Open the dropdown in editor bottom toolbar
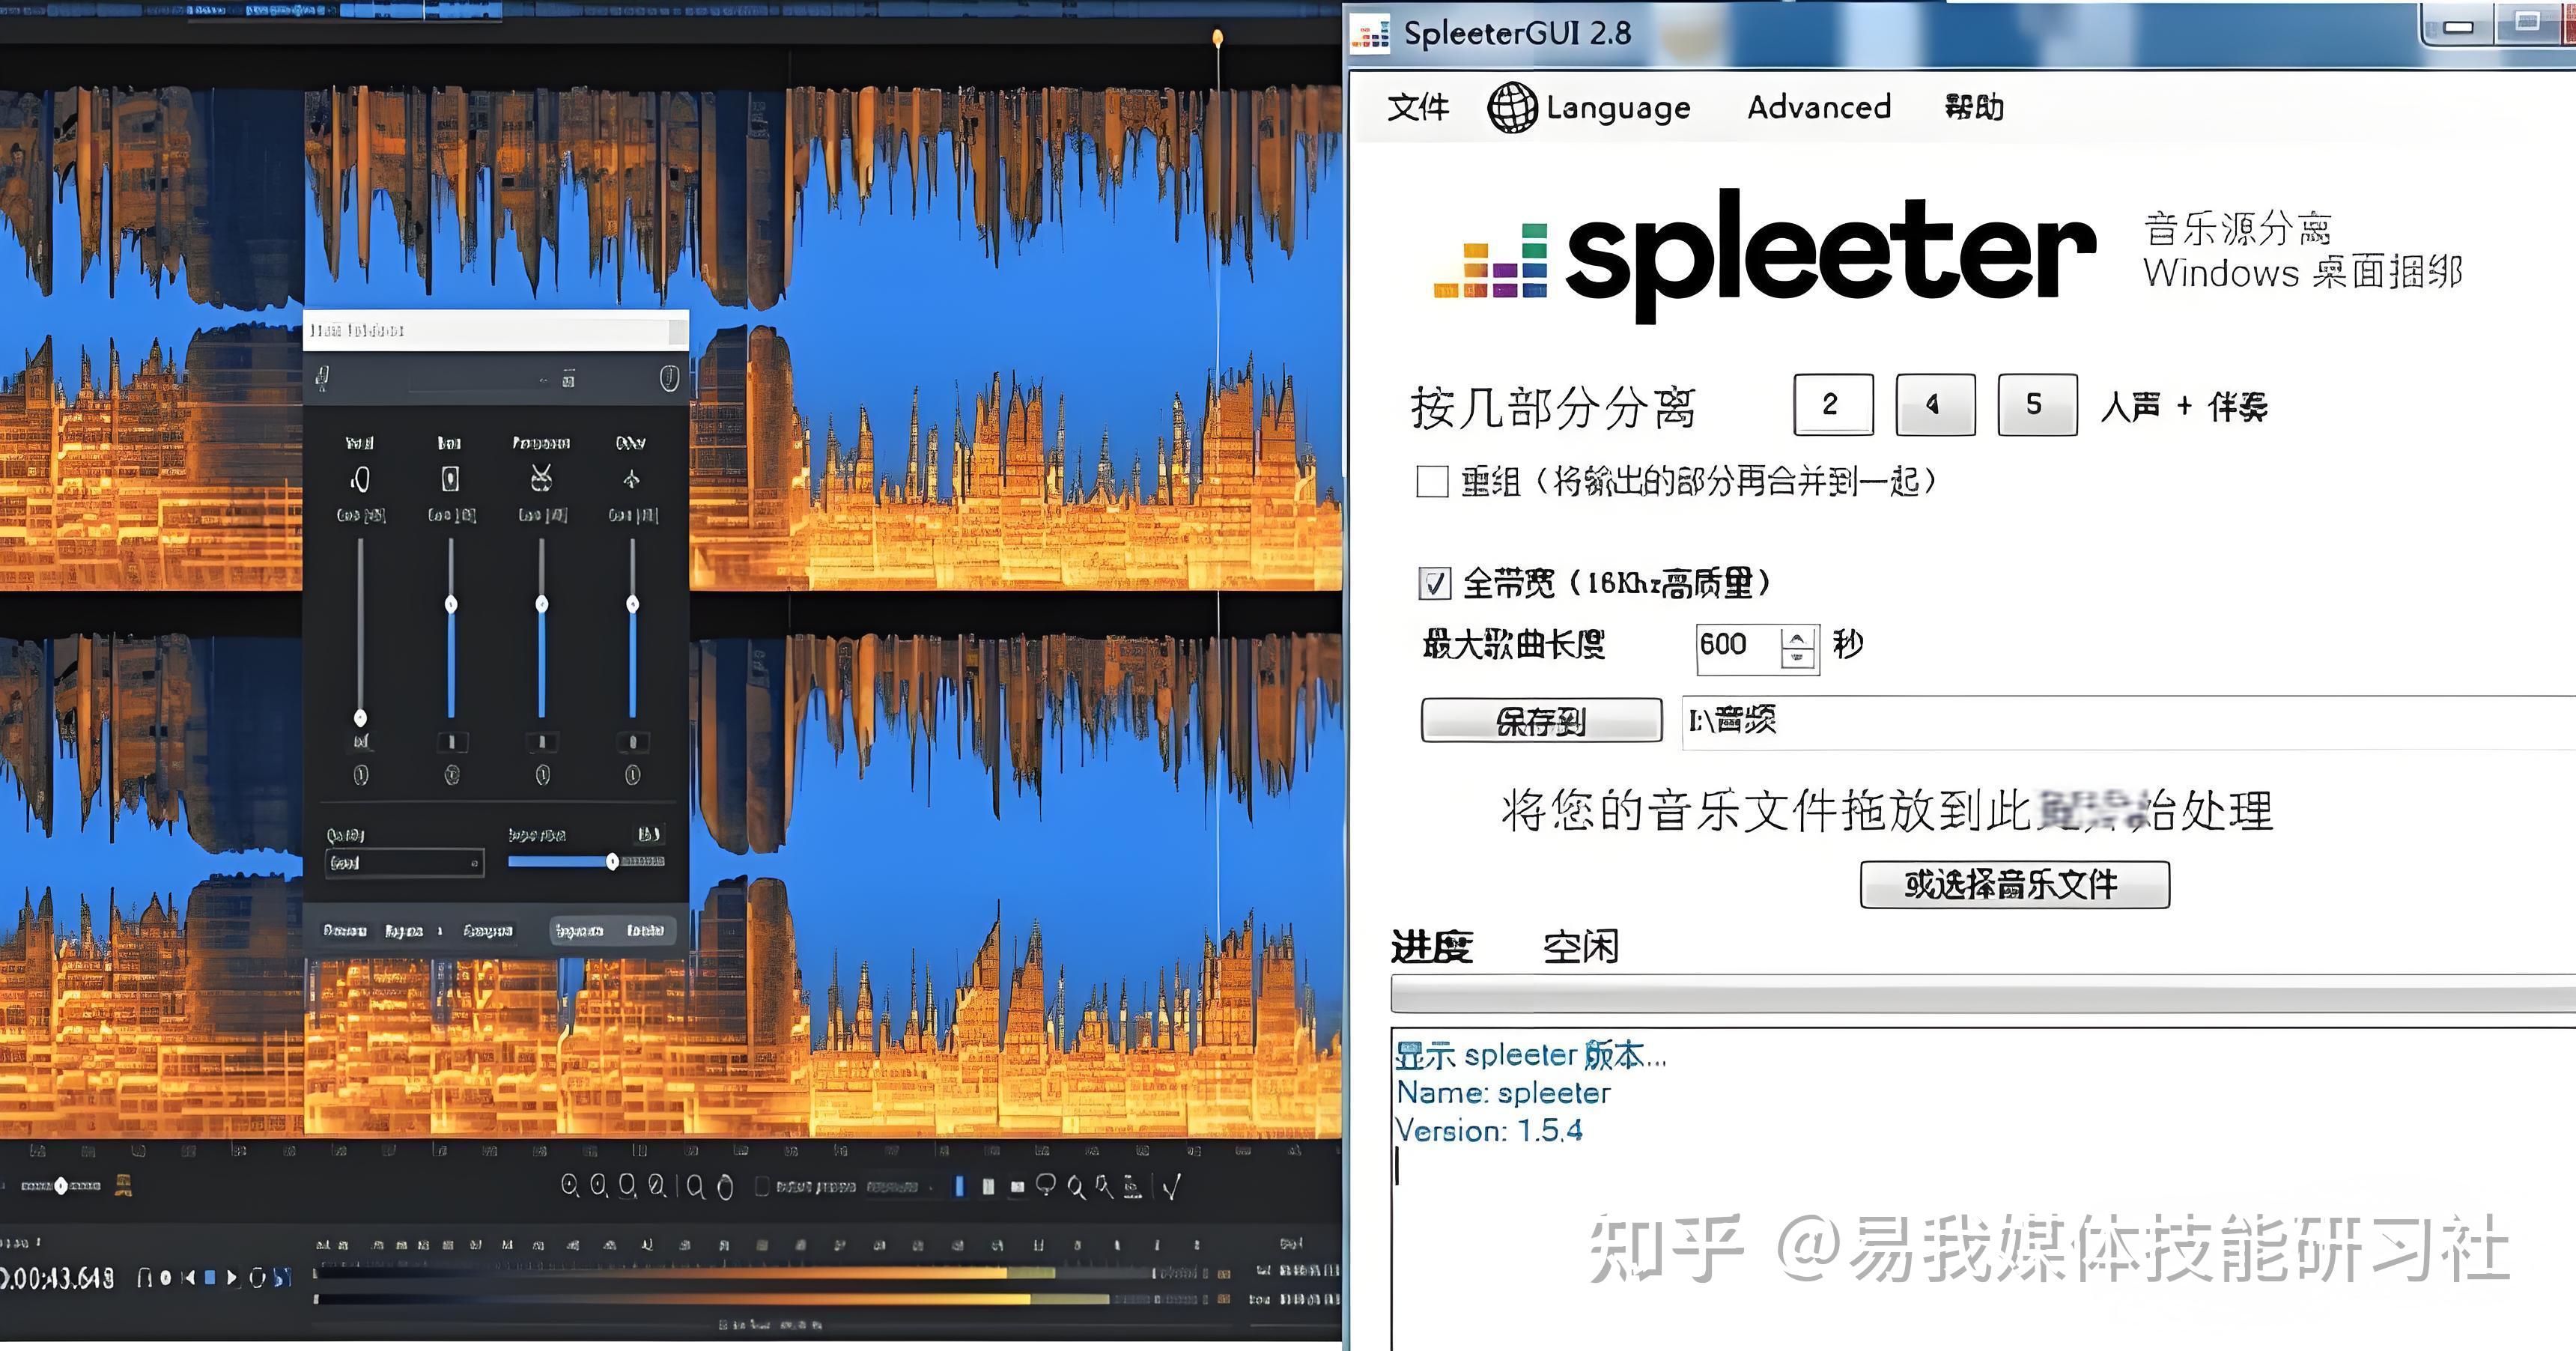The width and height of the screenshot is (2576, 1351). [902, 1187]
